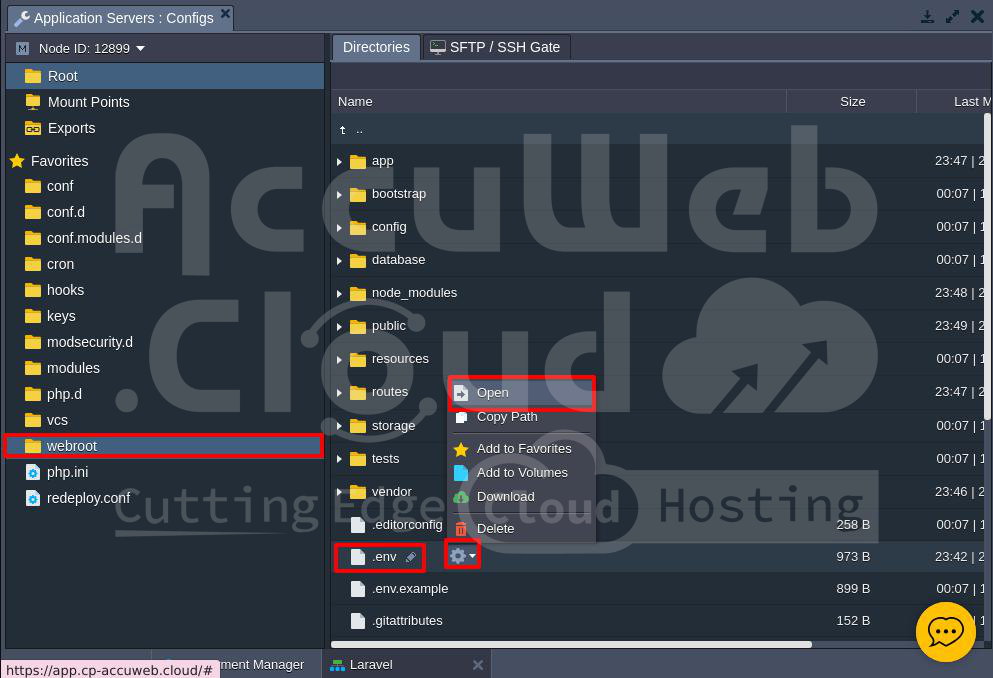This screenshot has width=993, height=678.
Task: Click the gear icon beside .env file
Action: coord(458,555)
